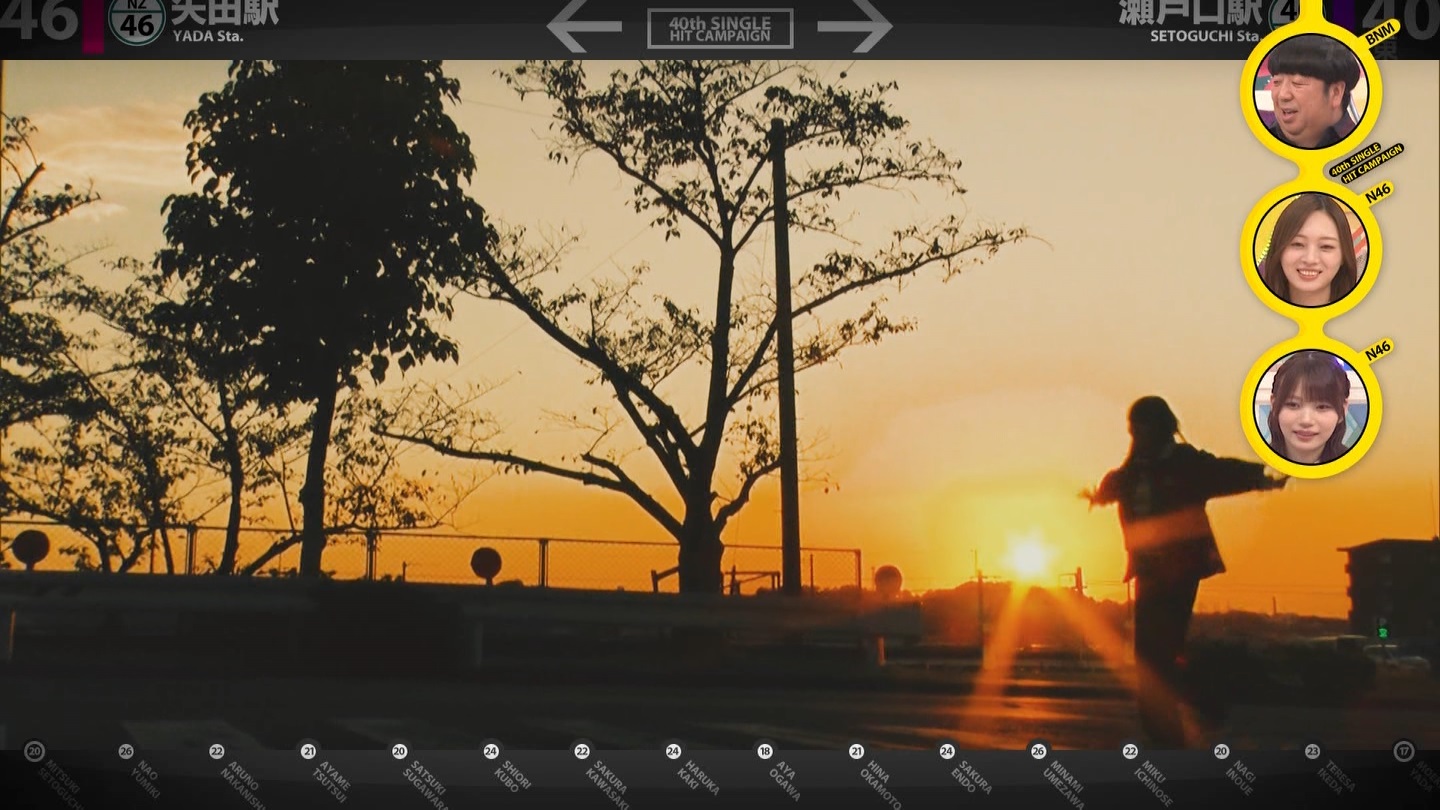Click the left arrow in the top bar
Image resolution: width=1440 pixels, height=810 pixels.
coord(584,26)
